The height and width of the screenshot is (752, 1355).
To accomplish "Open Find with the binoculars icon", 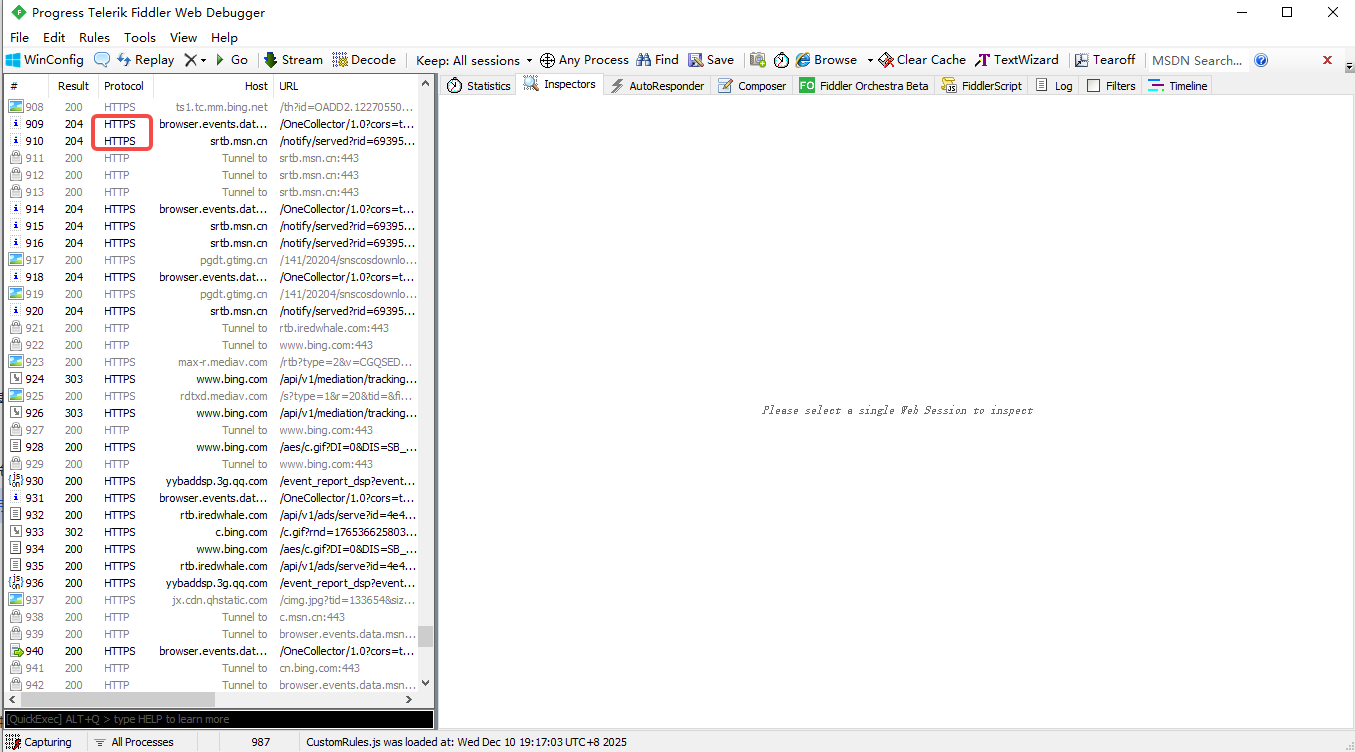I will tap(657, 60).
